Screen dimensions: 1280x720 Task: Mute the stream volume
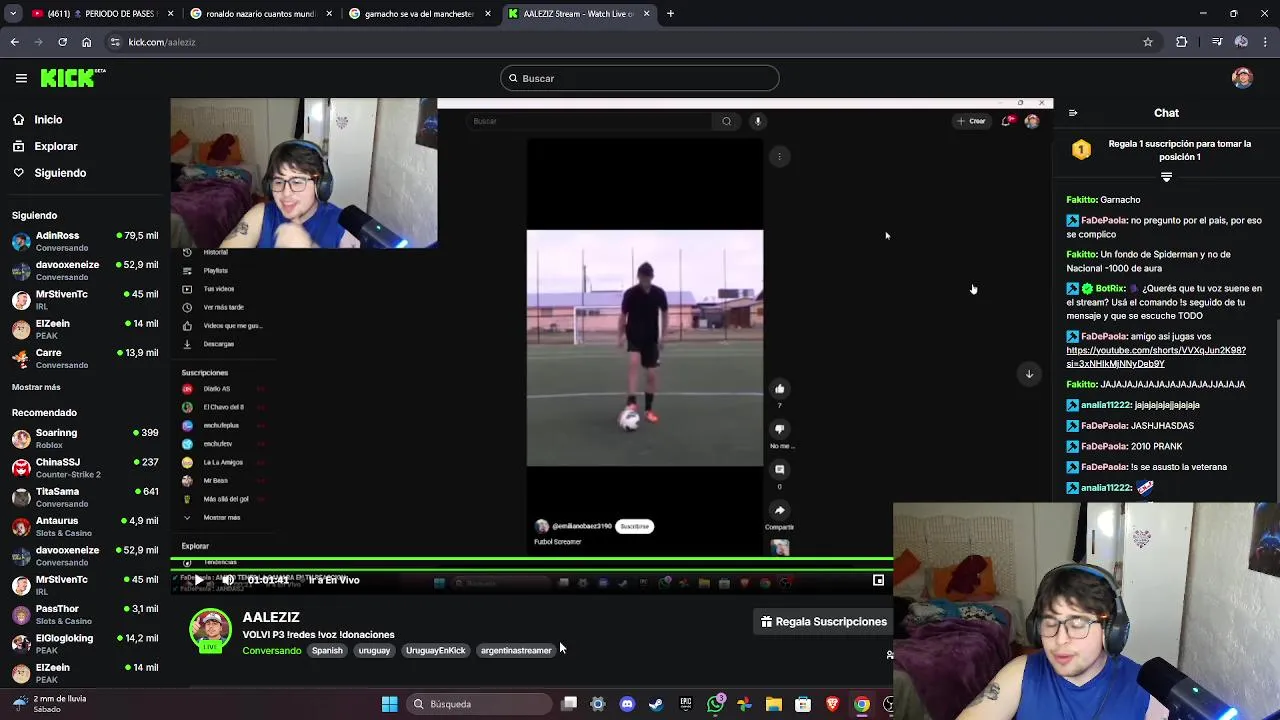228,580
